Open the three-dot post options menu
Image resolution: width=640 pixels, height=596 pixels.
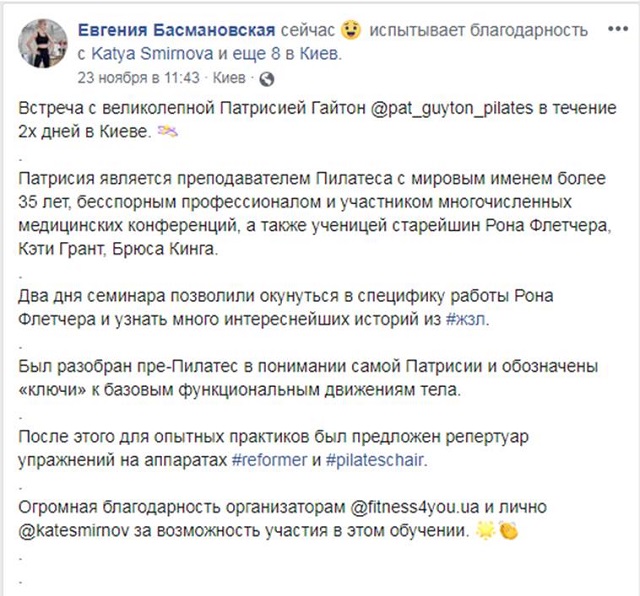pos(618,29)
